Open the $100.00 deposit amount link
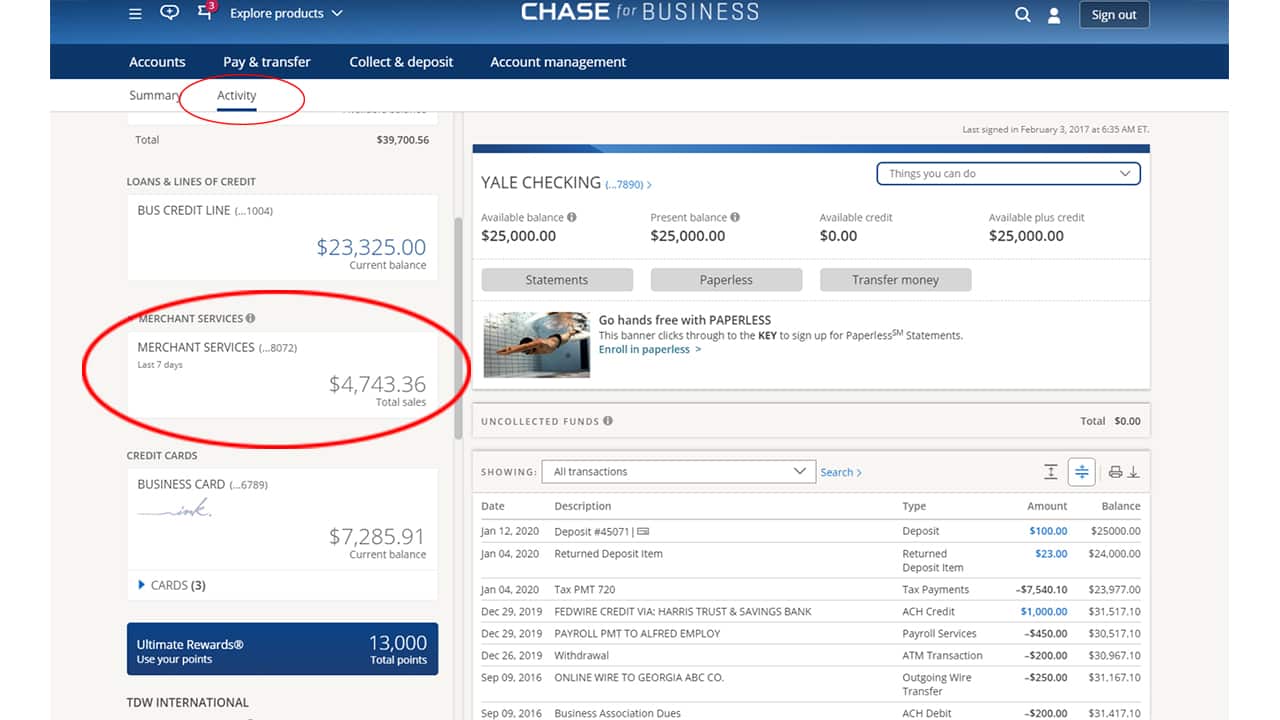The width and height of the screenshot is (1280, 720). tap(1048, 531)
